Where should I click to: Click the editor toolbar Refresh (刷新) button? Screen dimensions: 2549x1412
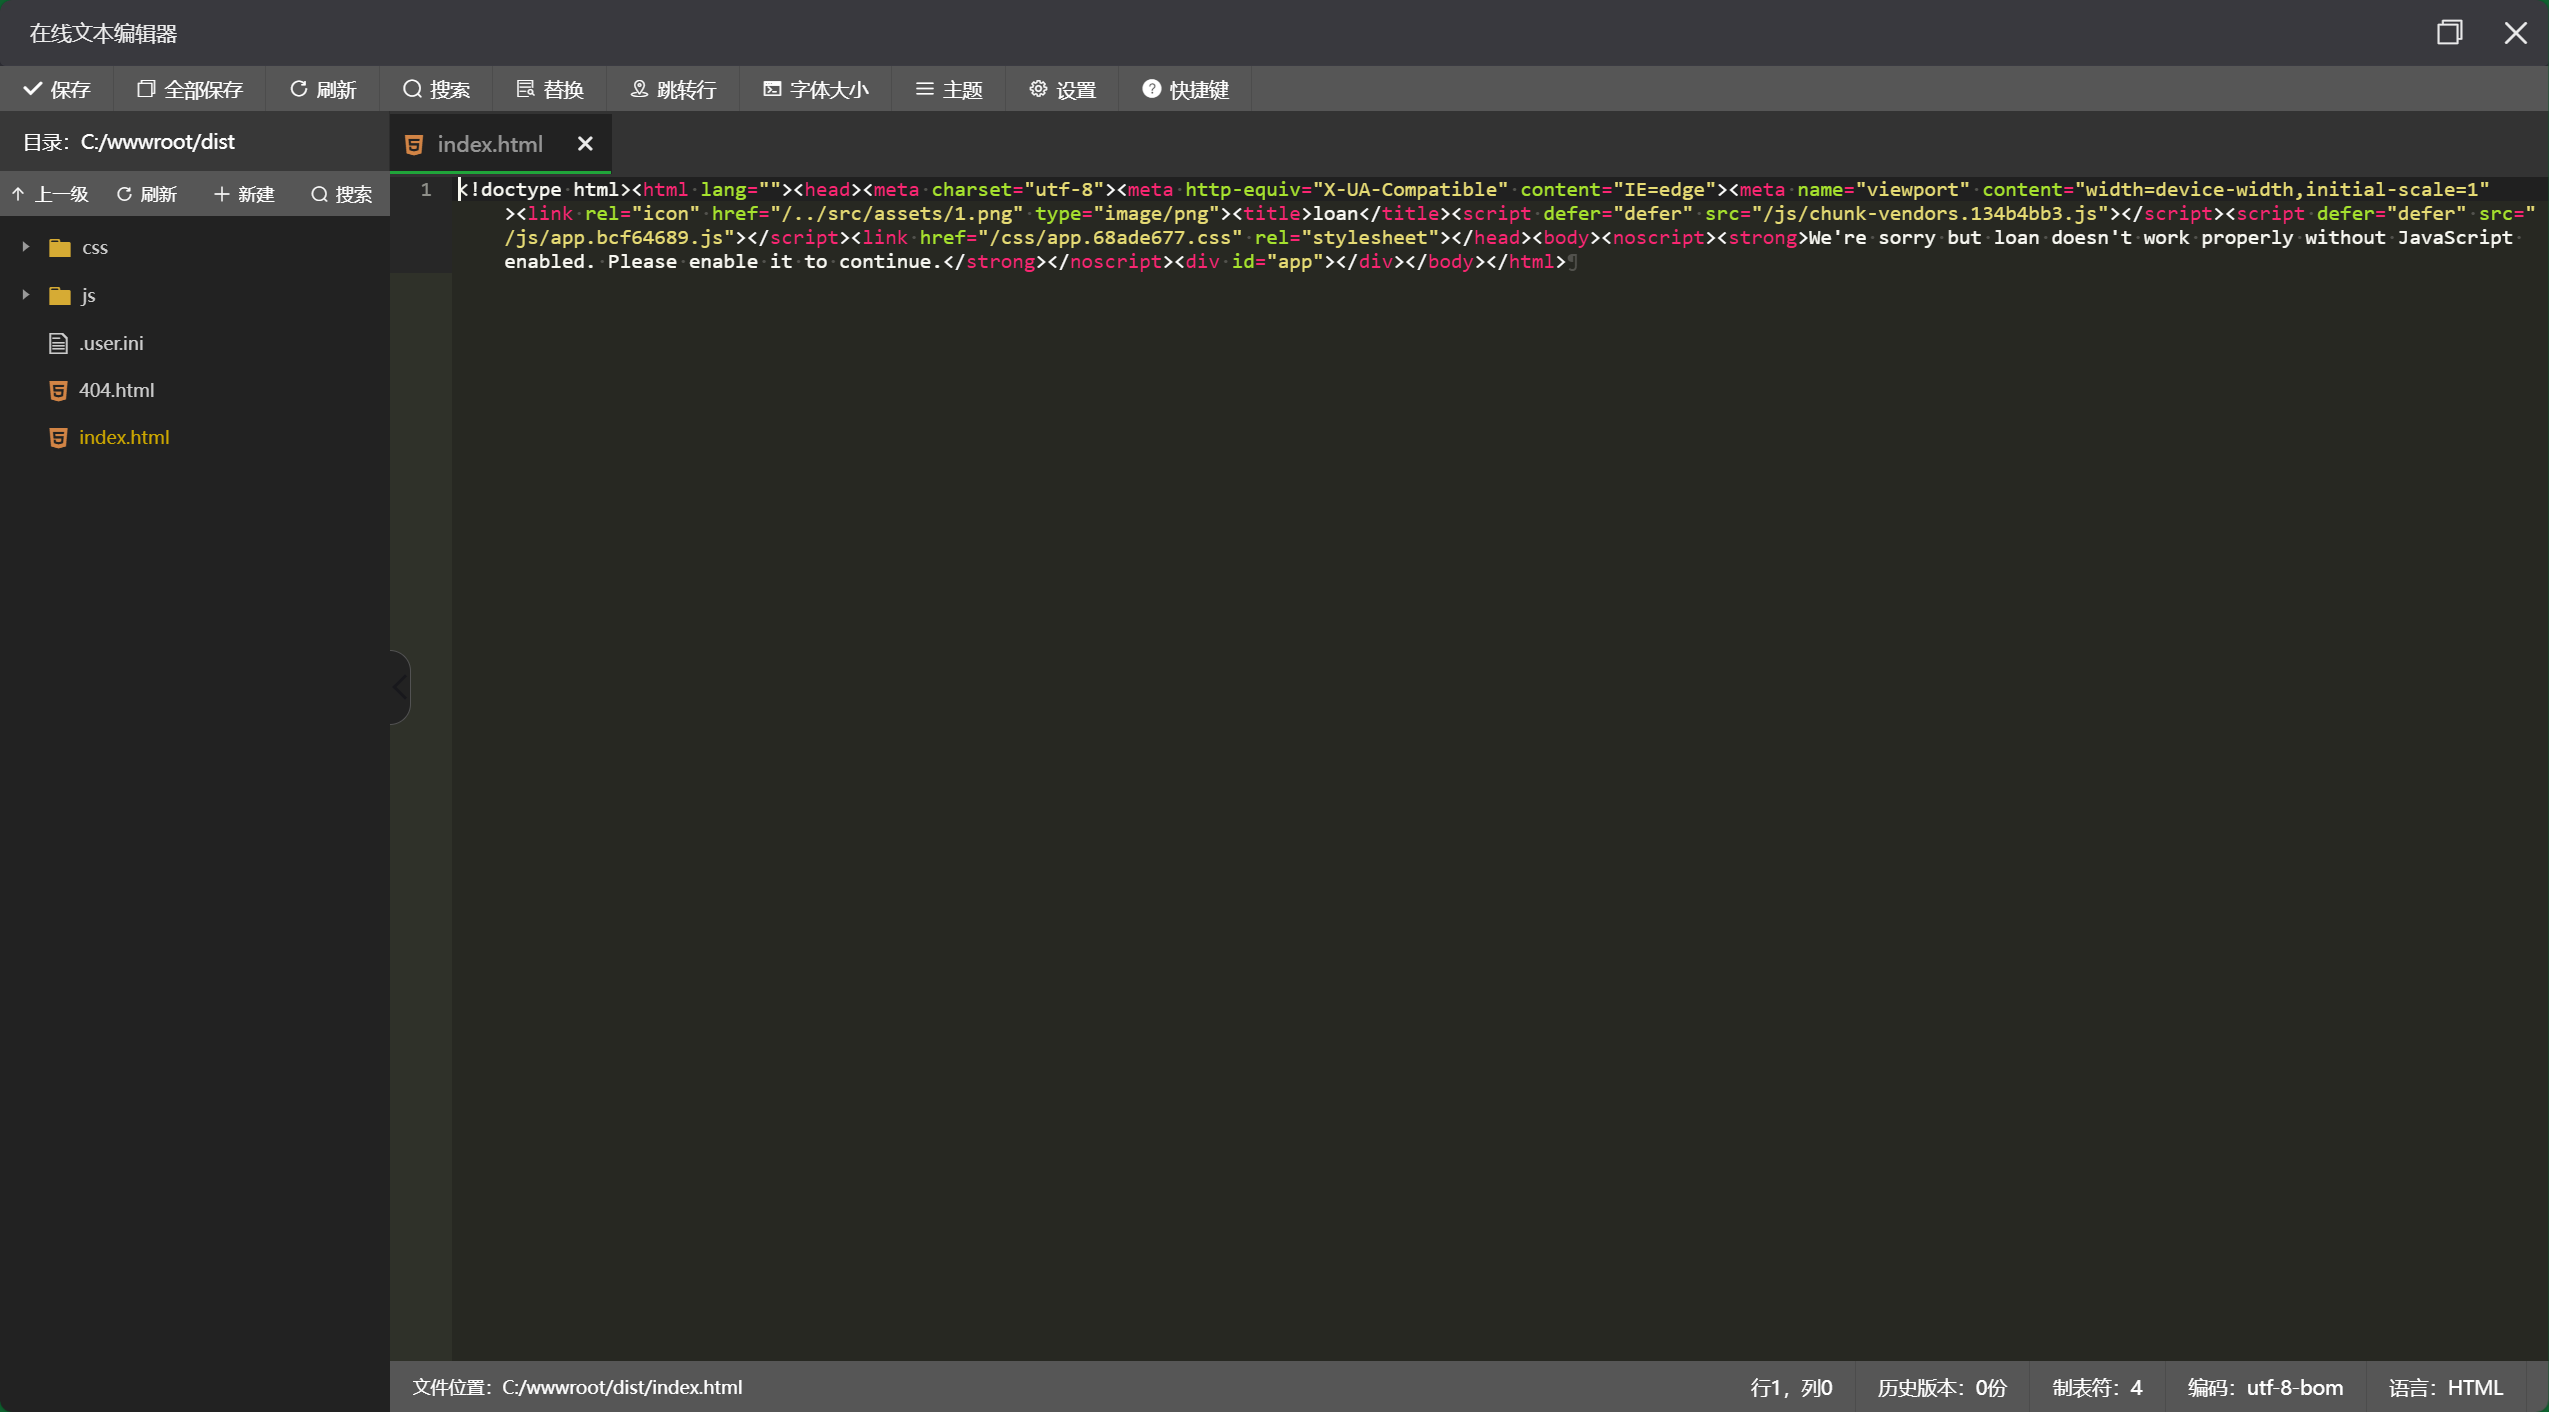(x=323, y=90)
